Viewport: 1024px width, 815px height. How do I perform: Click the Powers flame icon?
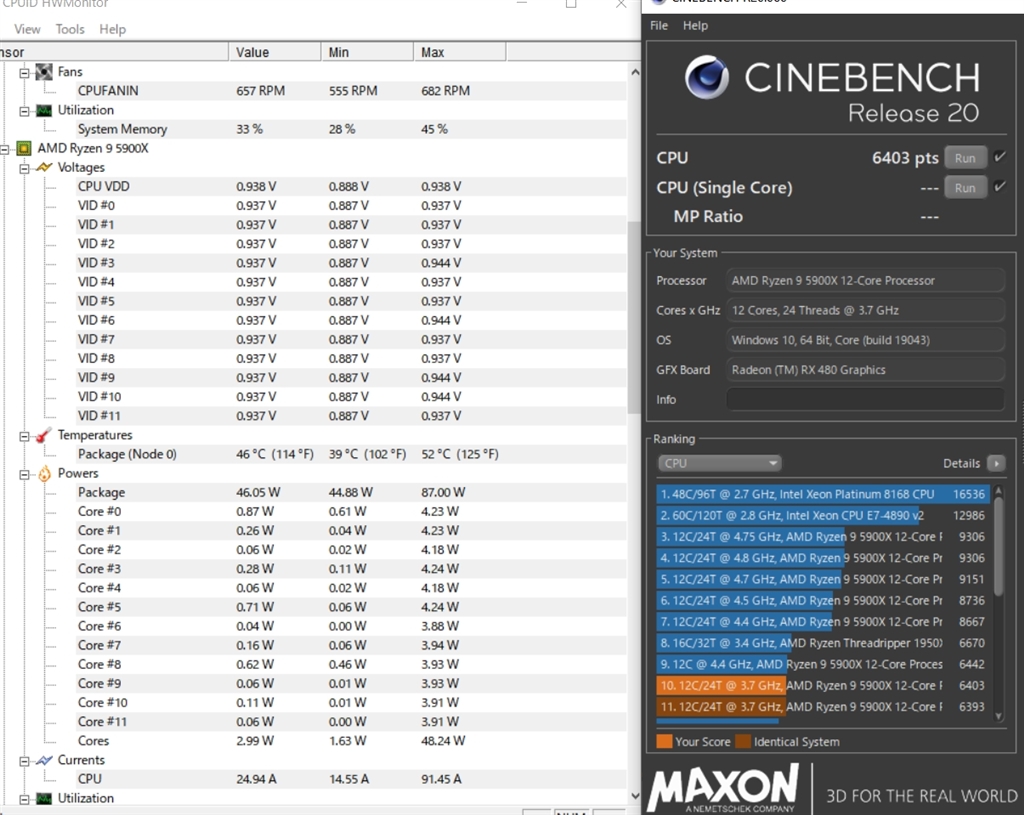(44, 473)
